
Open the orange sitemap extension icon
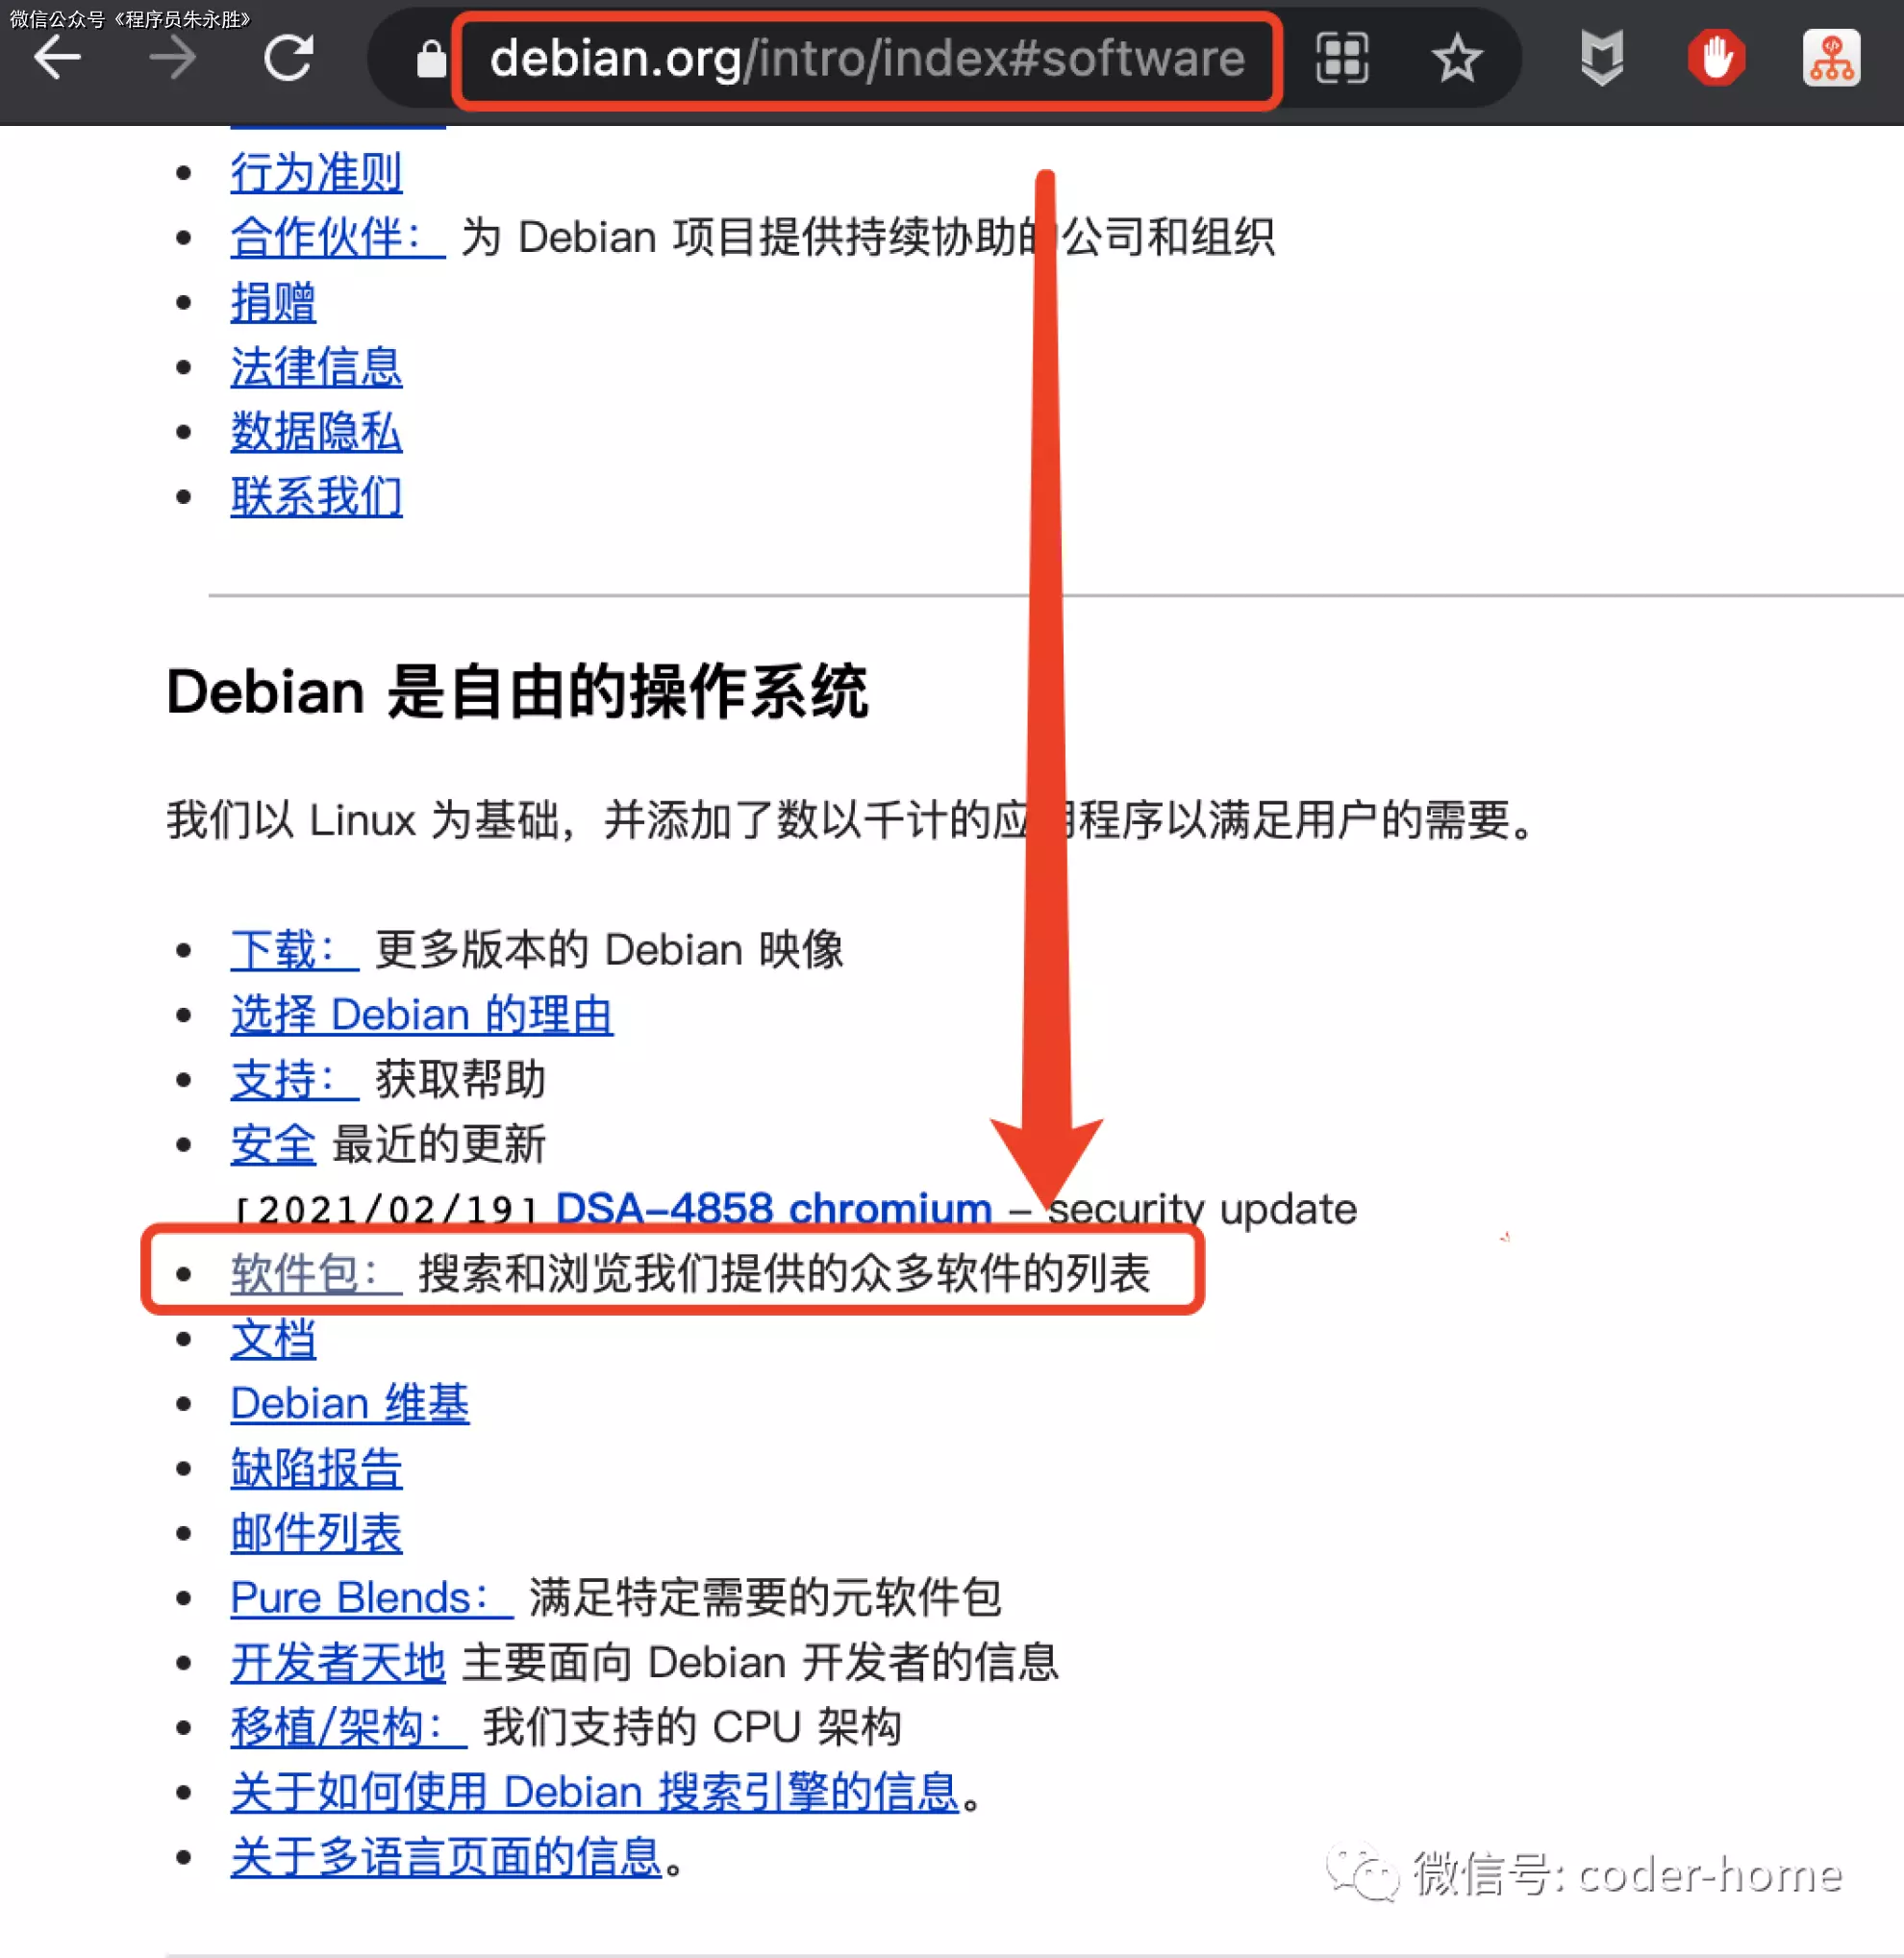(1831, 58)
